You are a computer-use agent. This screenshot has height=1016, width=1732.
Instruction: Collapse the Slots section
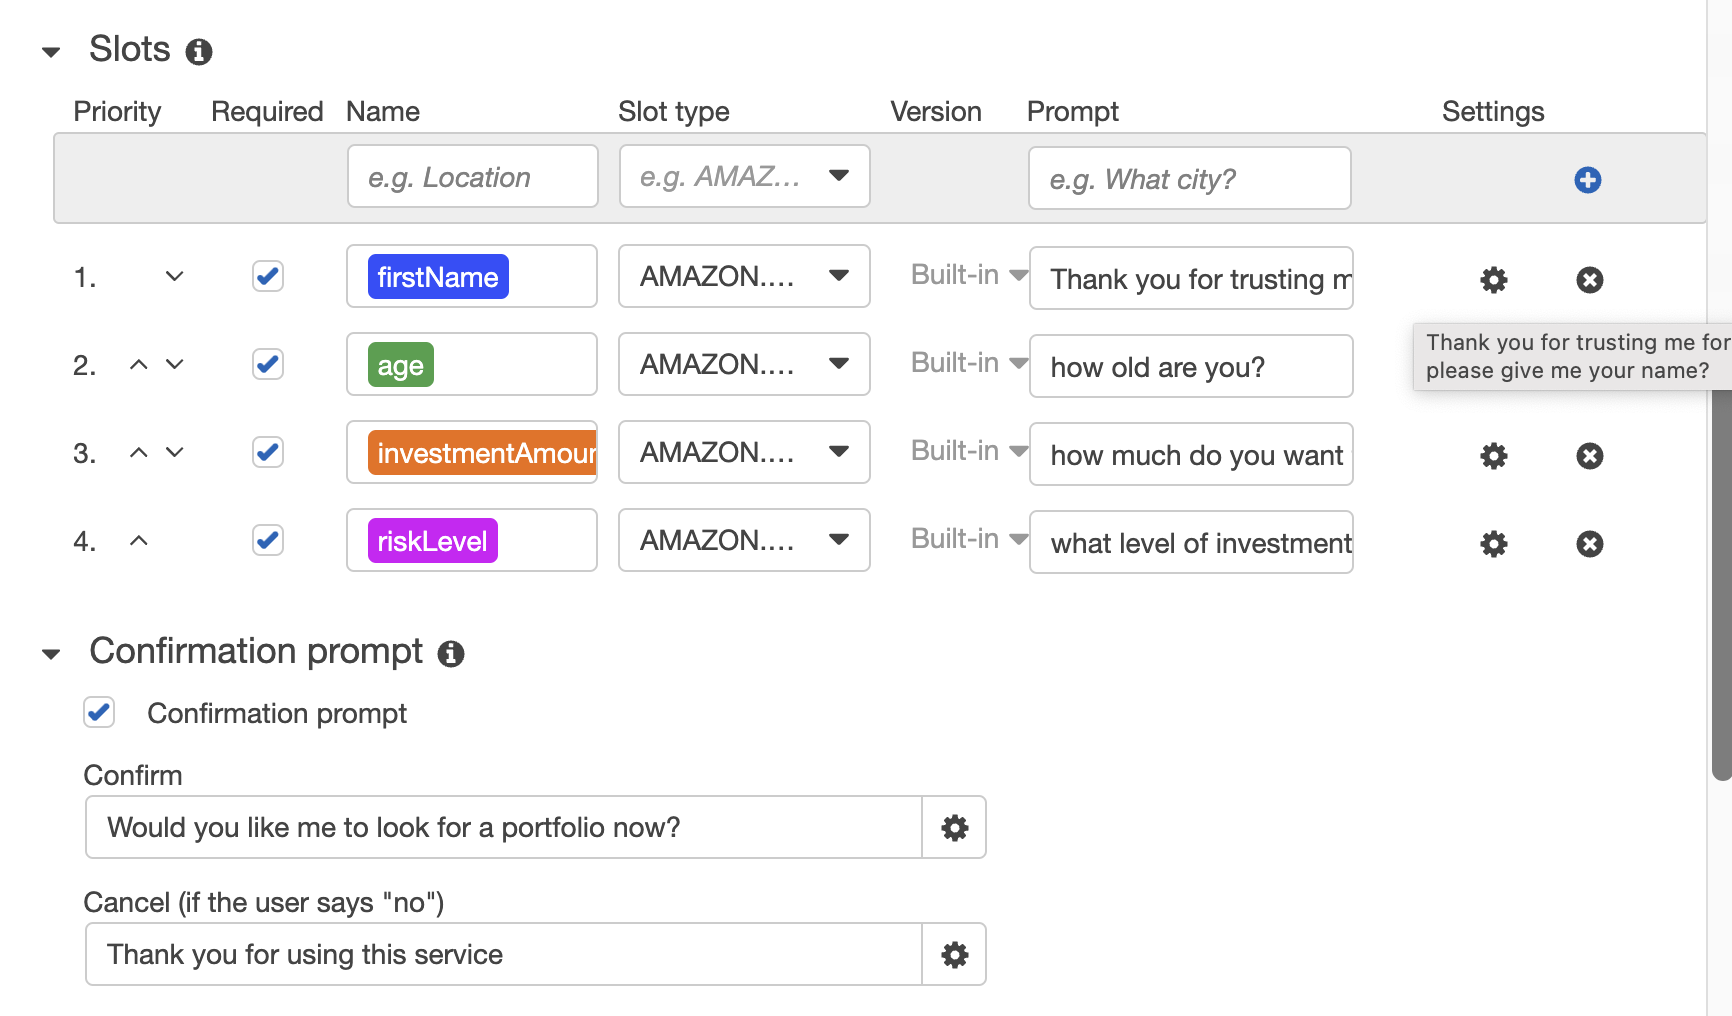click(51, 50)
